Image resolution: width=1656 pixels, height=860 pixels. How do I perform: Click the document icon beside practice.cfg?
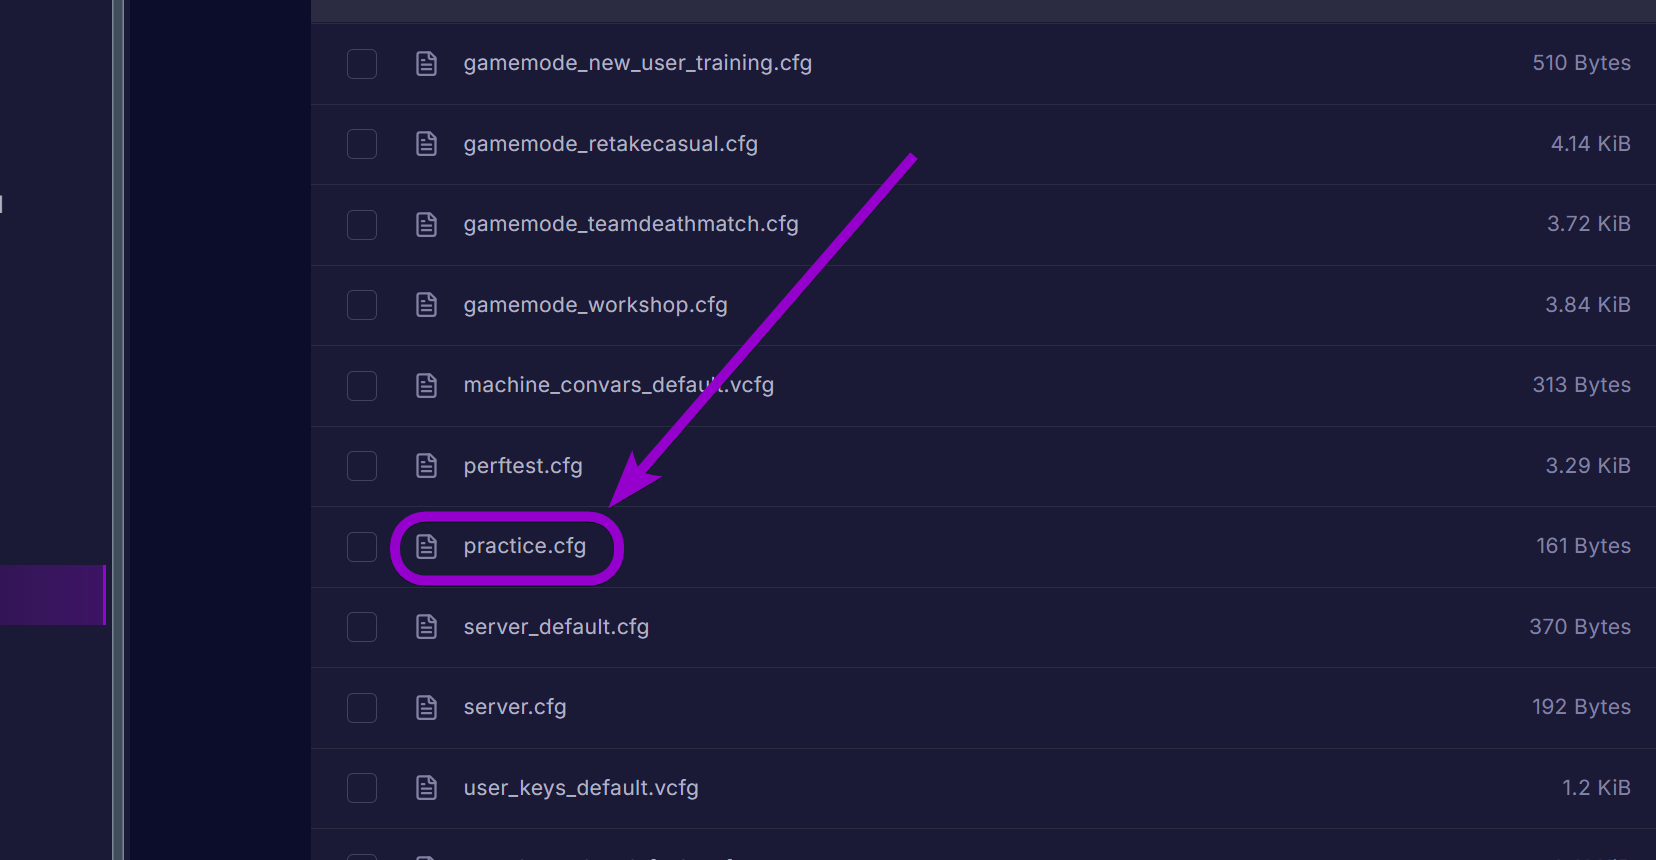[x=427, y=547]
